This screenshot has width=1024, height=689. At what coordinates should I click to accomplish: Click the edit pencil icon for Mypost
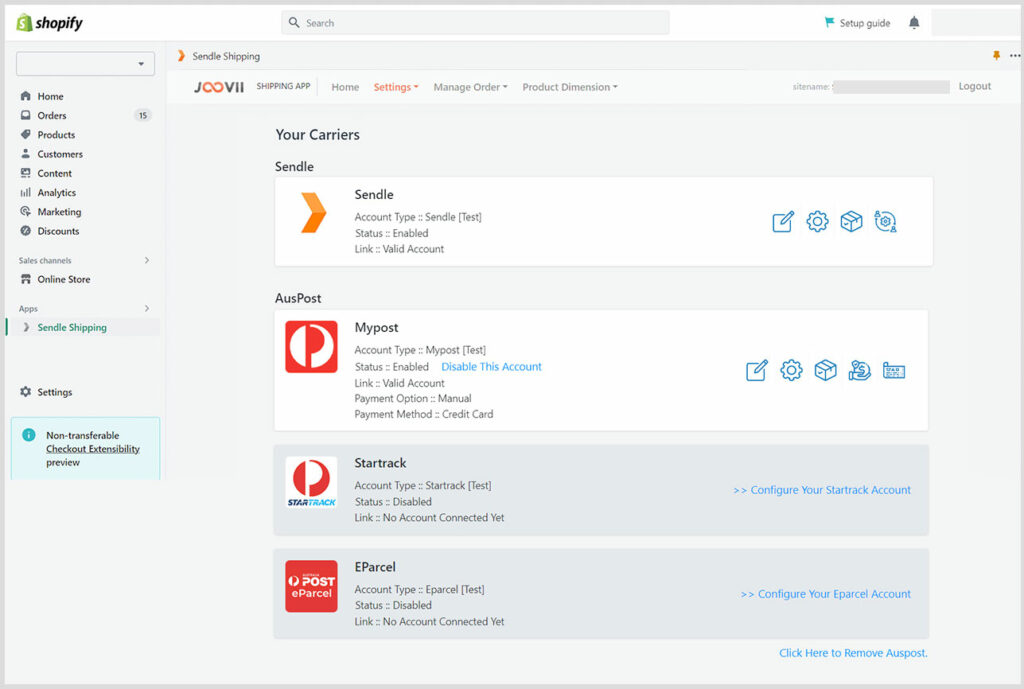[757, 370]
